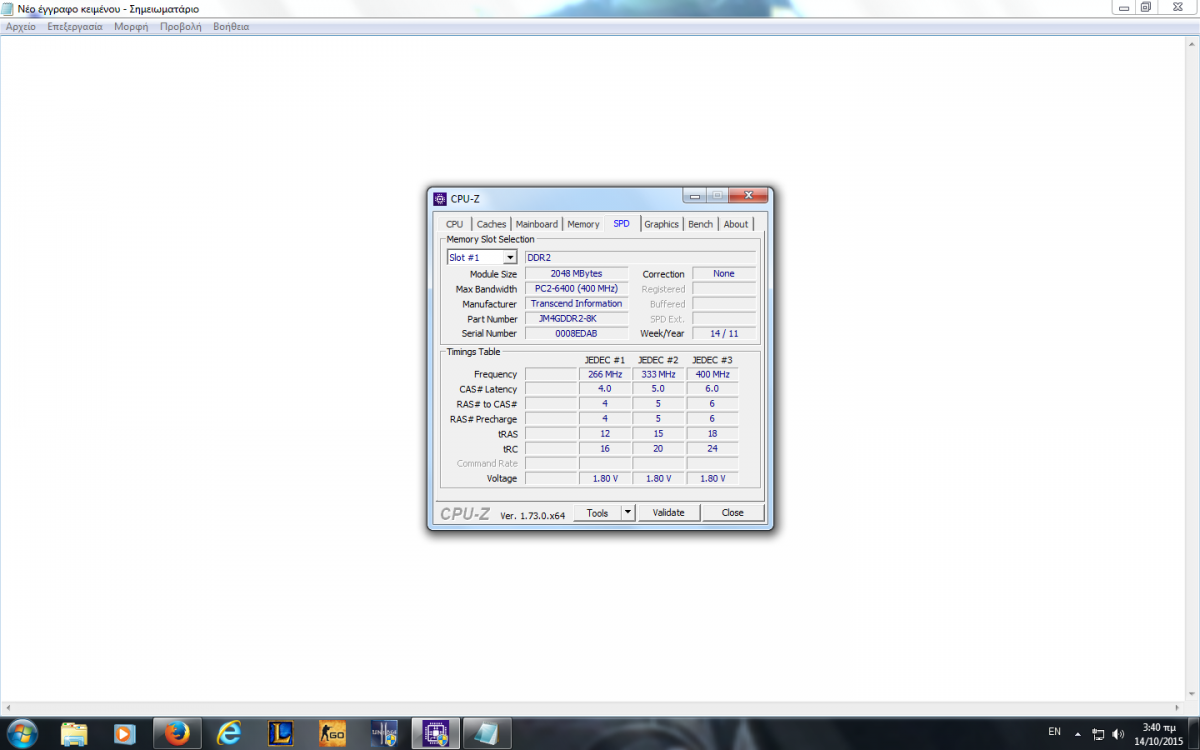
Task: Open the Unigine benchmark taskbar icon
Action: click(x=384, y=733)
